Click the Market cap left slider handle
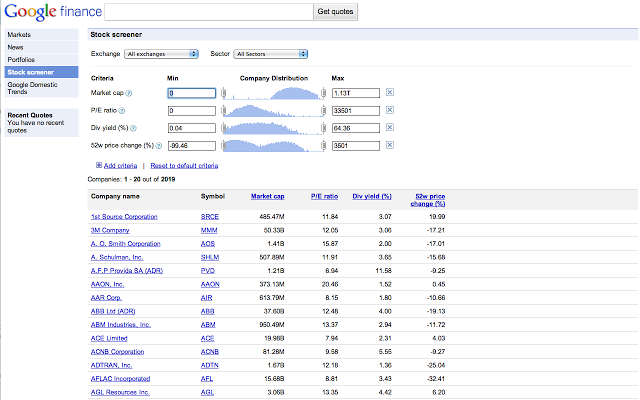This screenshot has height=400, width=640. 224,94
